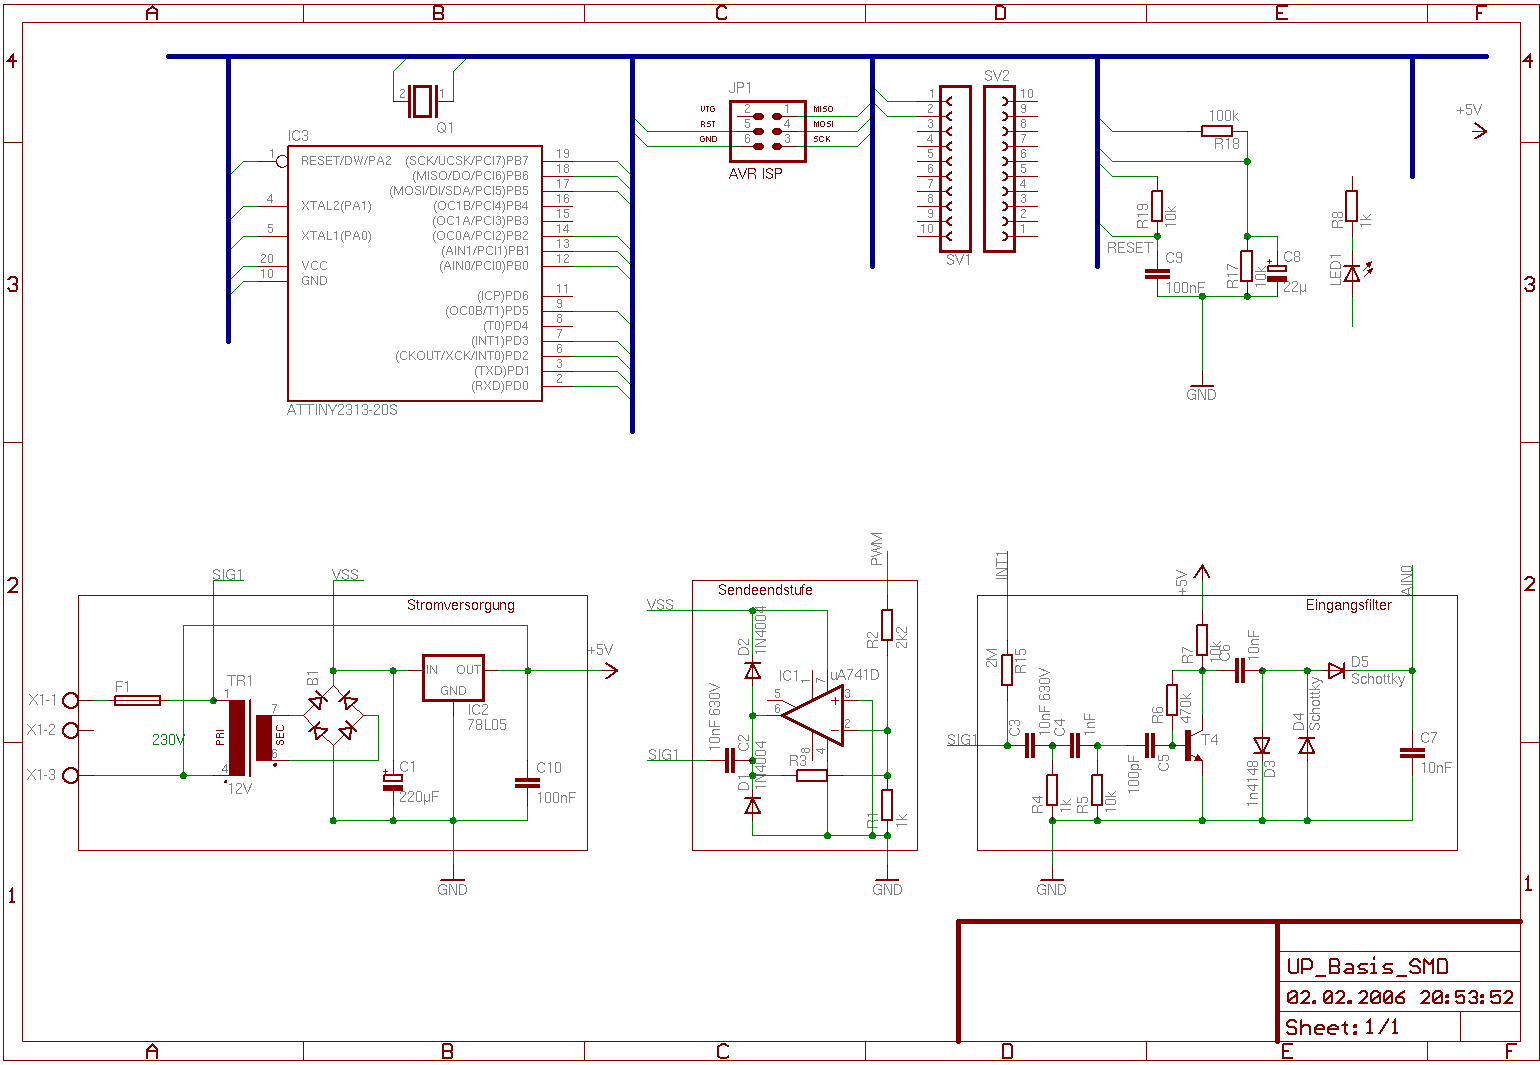The width and height of the screenshot is (1540, 1065).
Task: Click the Stromversorgung block title
Action: [461, 605]
